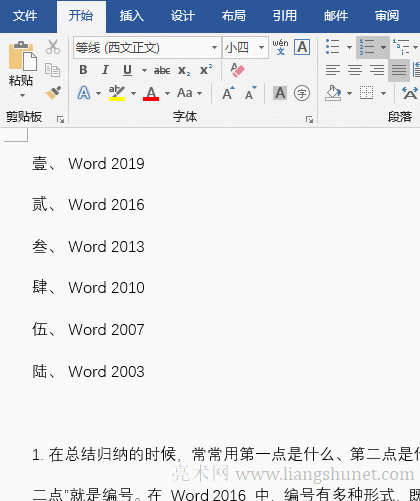The image size is (420, 501).
Task: Open the phonetic guide (wén) tool
Action: [280, 47]
